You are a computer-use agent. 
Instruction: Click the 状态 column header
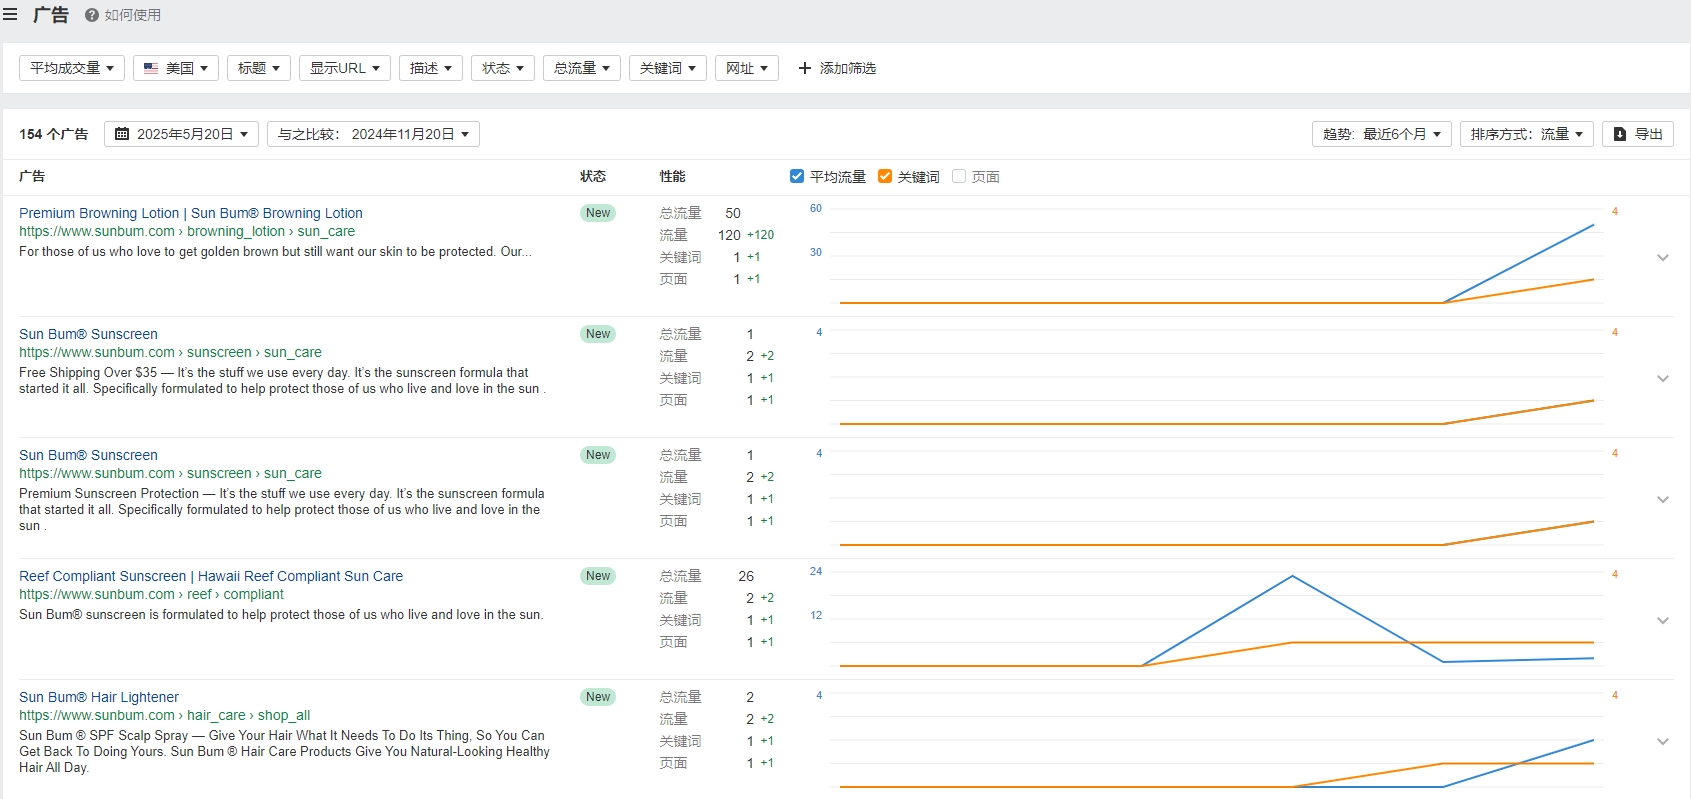coord(593,176)
